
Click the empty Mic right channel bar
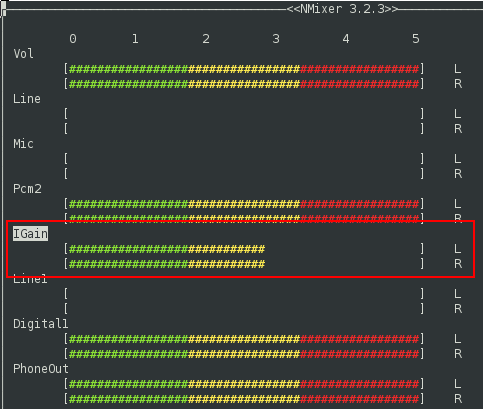(x=244, y=174)
